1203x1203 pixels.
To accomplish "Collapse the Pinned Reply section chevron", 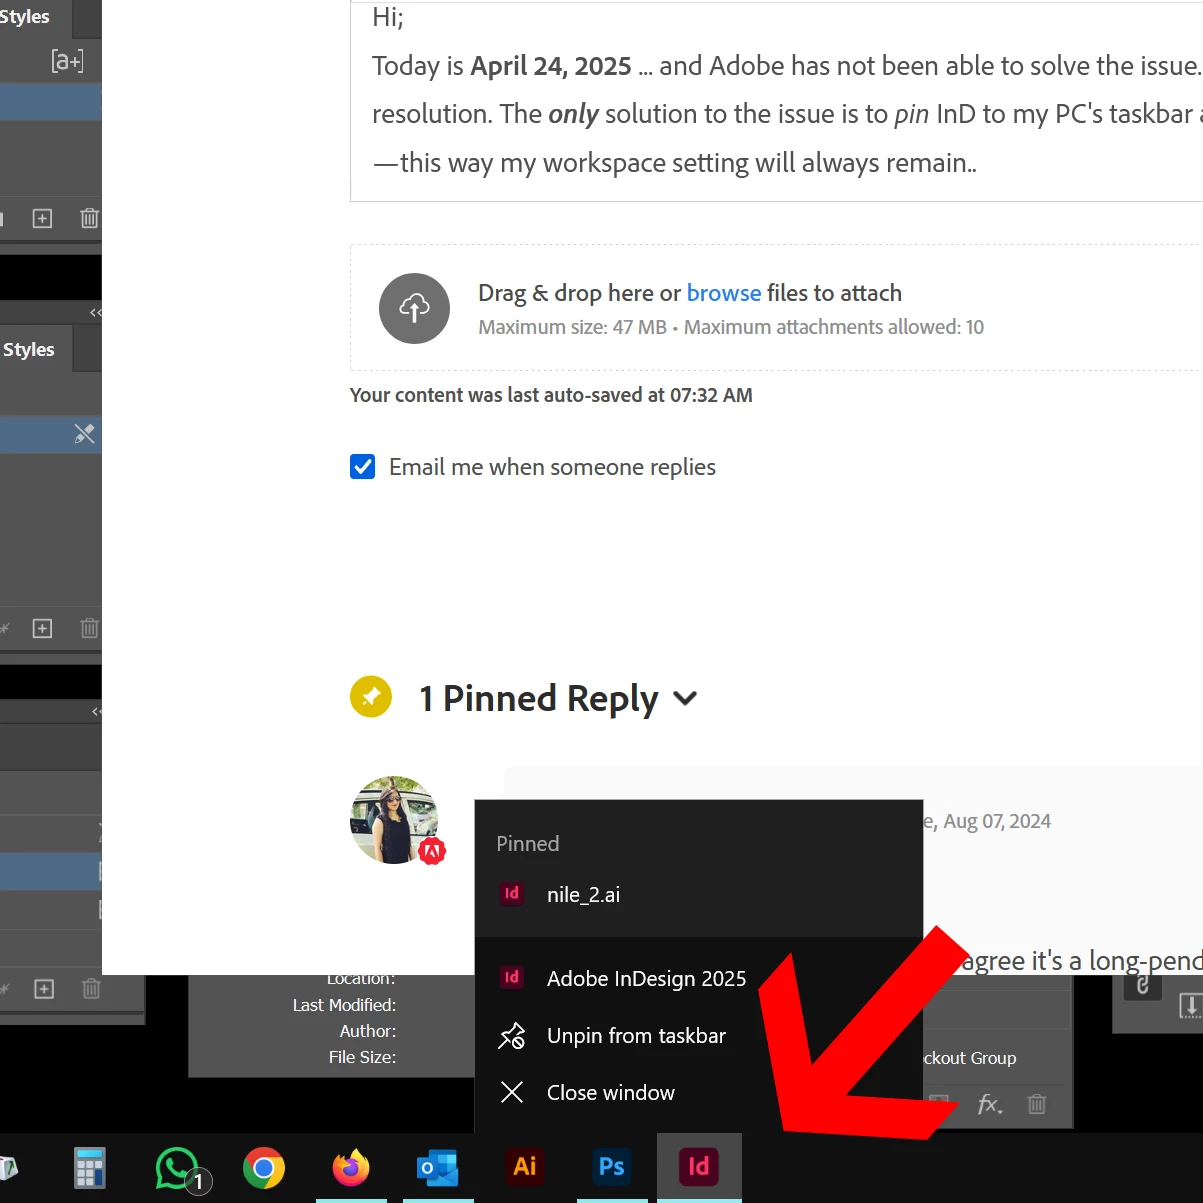I will coord(685,698).
